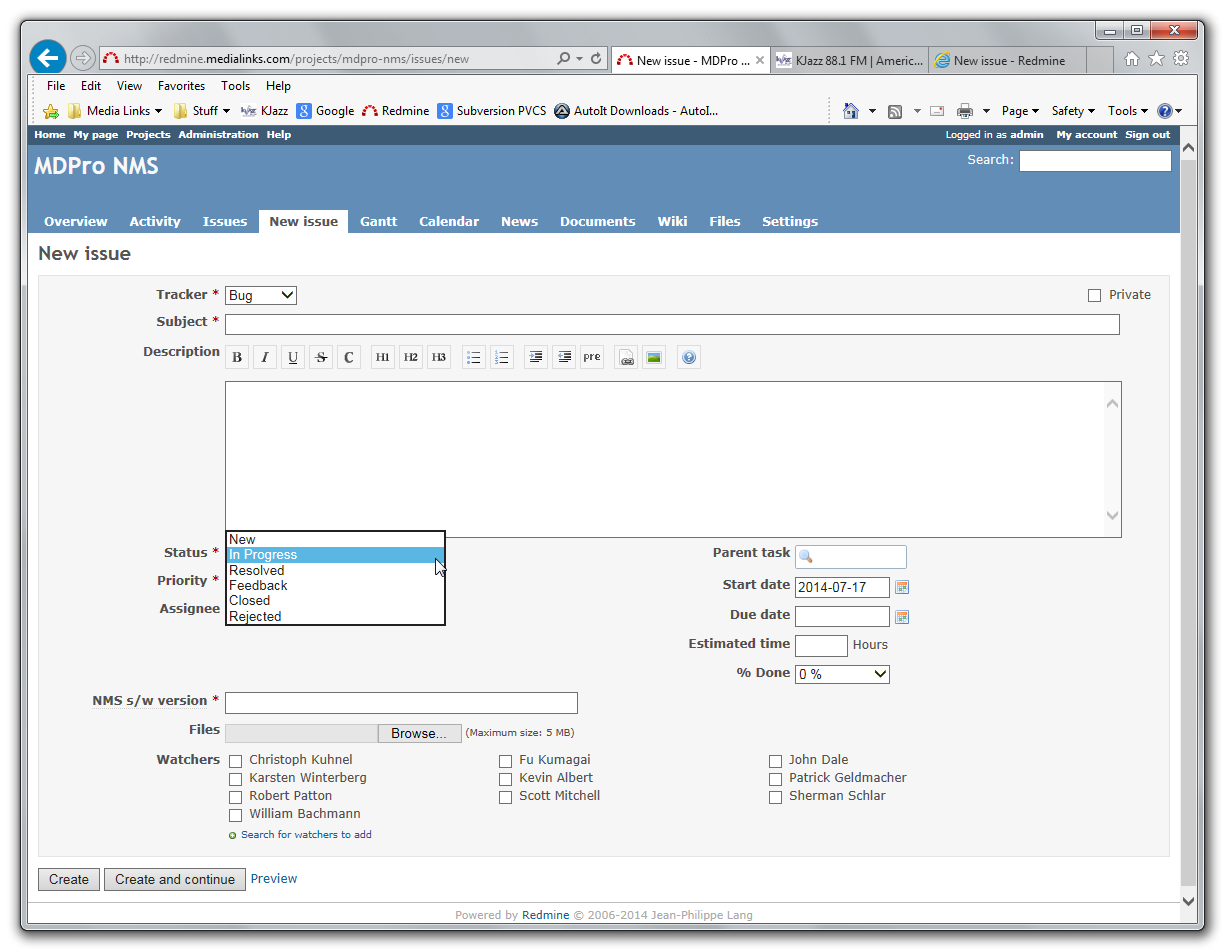Click the Create button
Screen dimensions: 1225x951
click(69, 880)
